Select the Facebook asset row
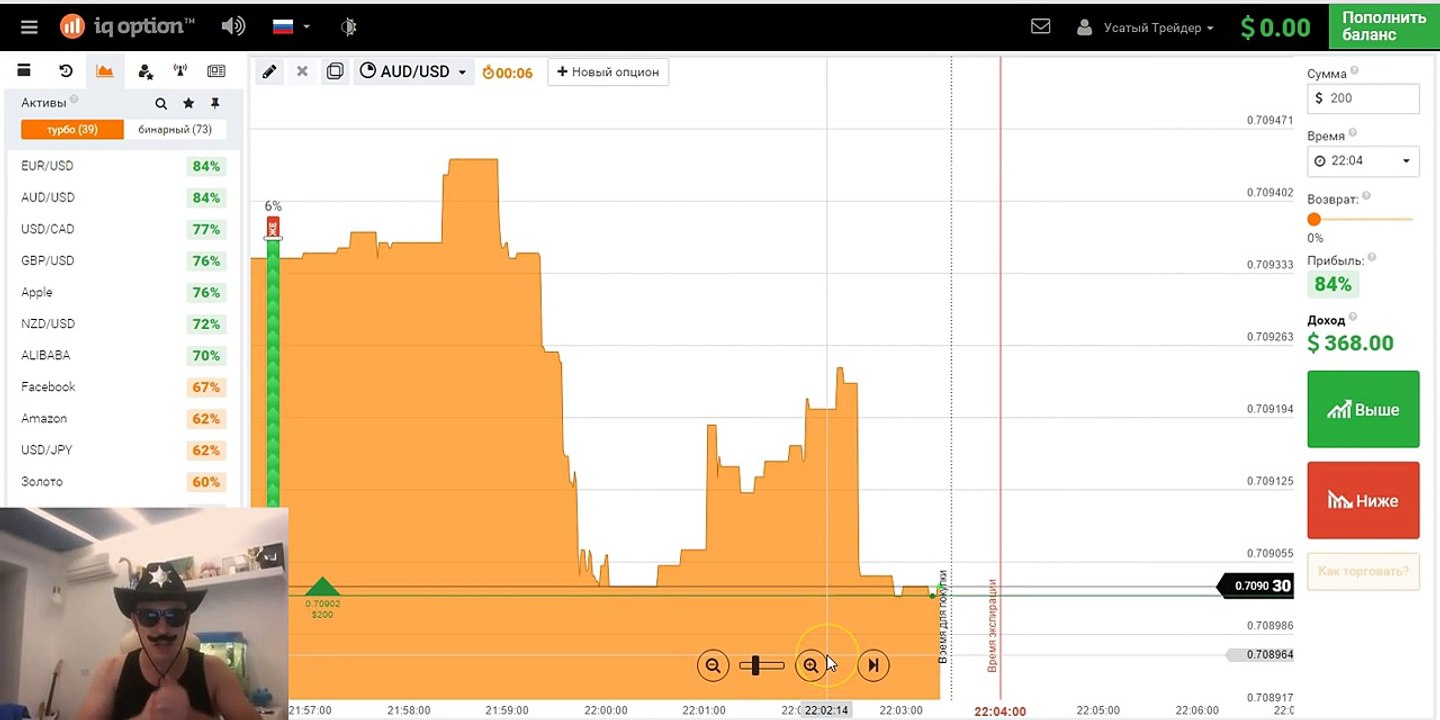Viewport: 1440px width, 720px height. pyautogui.click(x=124, y=387)
